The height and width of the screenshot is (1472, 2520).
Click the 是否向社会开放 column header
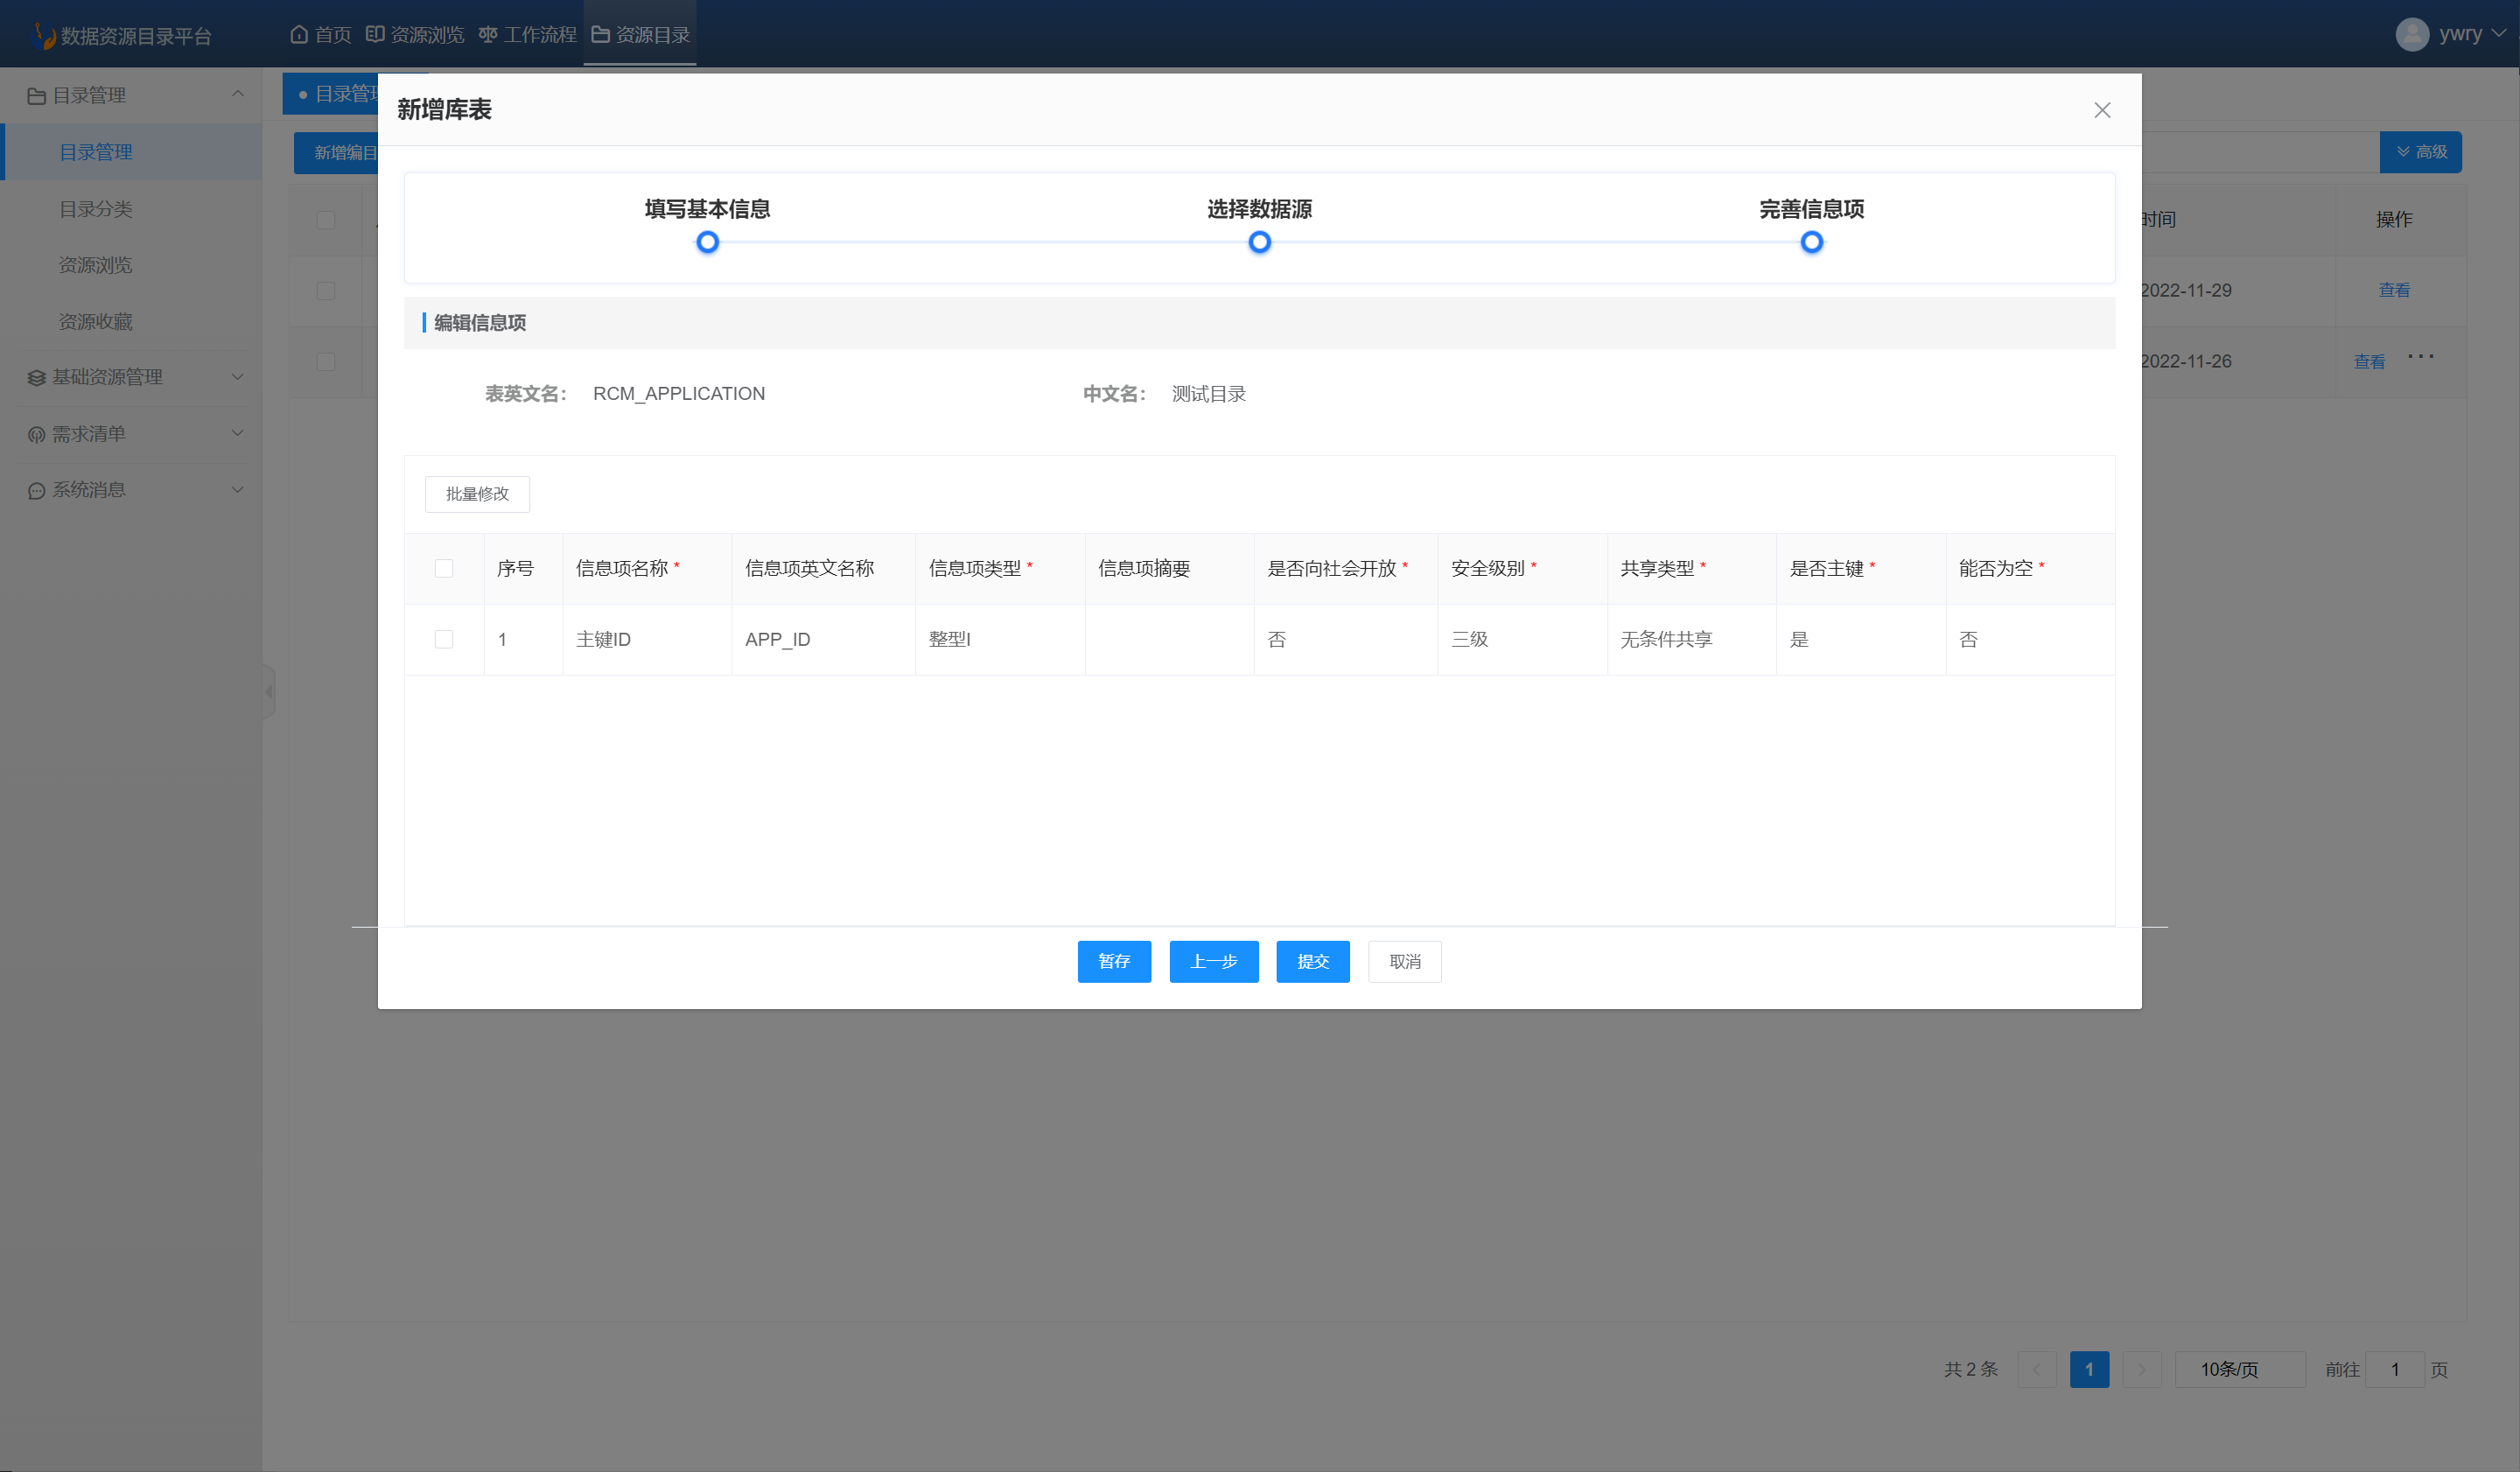click(1345, 569)
